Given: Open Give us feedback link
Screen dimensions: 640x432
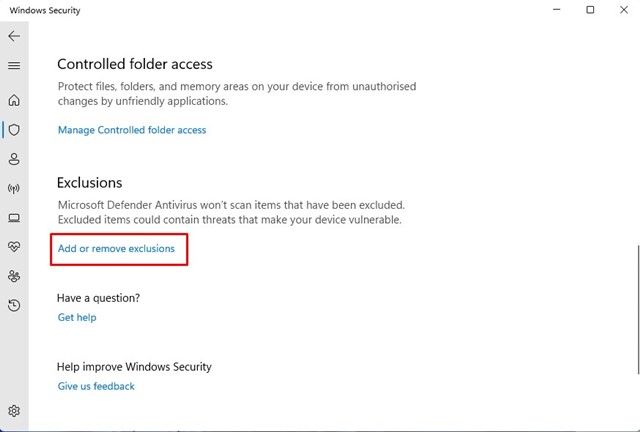Looking at the screenshot, I should coord(96,386).
